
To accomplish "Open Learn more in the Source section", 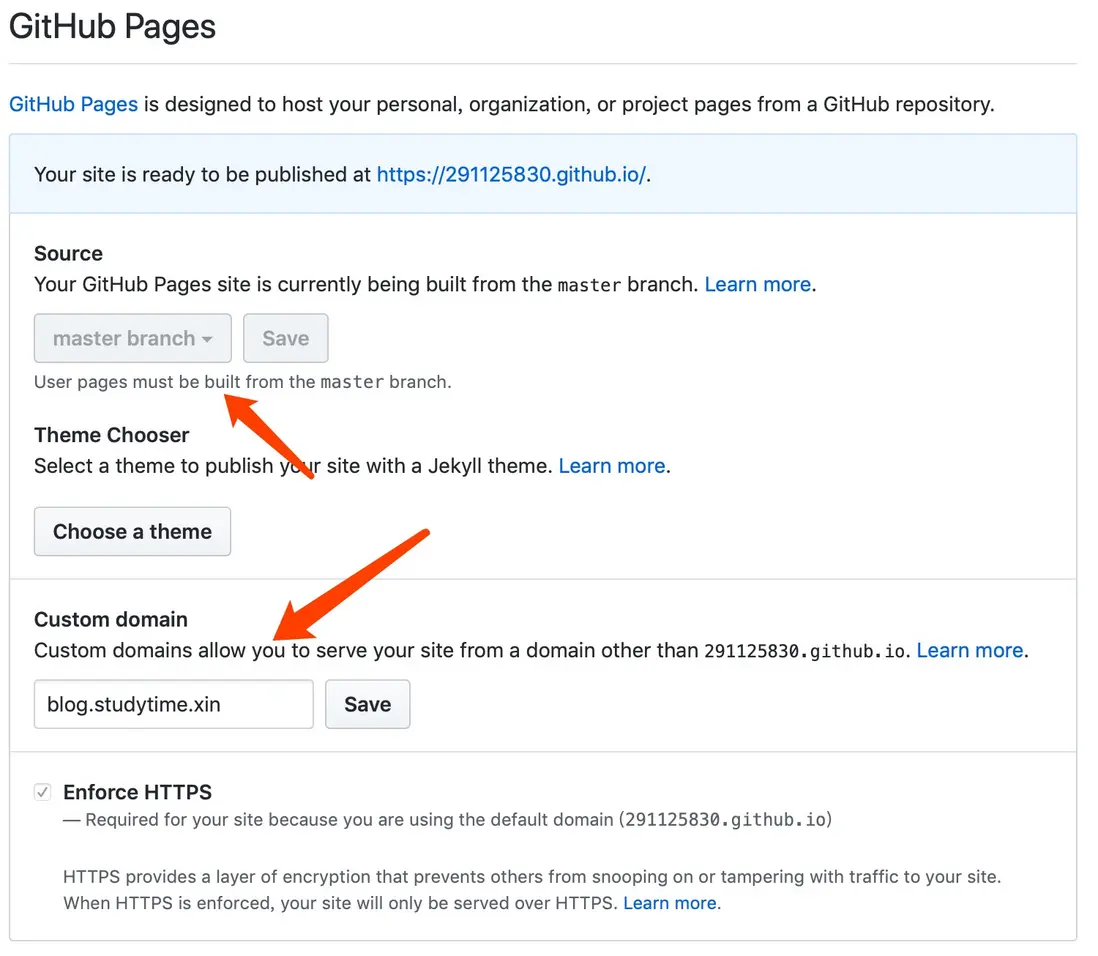I will [757, 284].
